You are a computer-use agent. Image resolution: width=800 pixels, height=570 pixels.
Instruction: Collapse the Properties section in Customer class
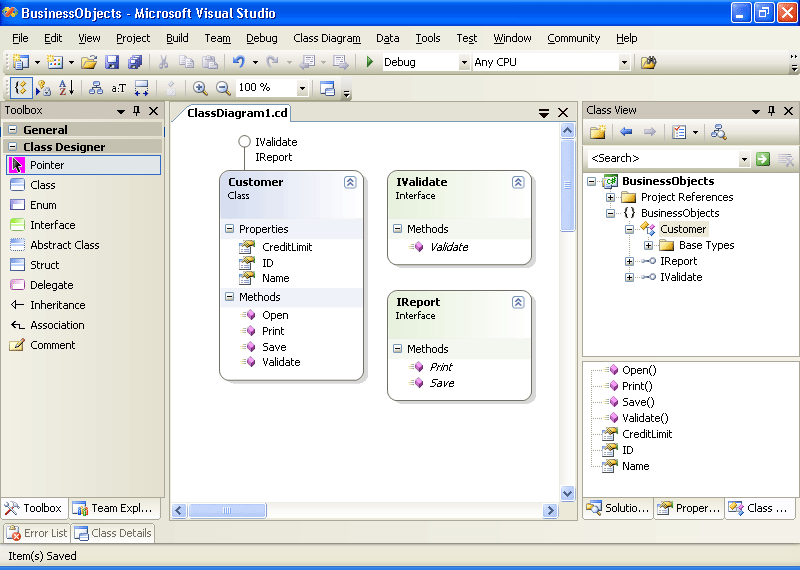click(230, 229)
